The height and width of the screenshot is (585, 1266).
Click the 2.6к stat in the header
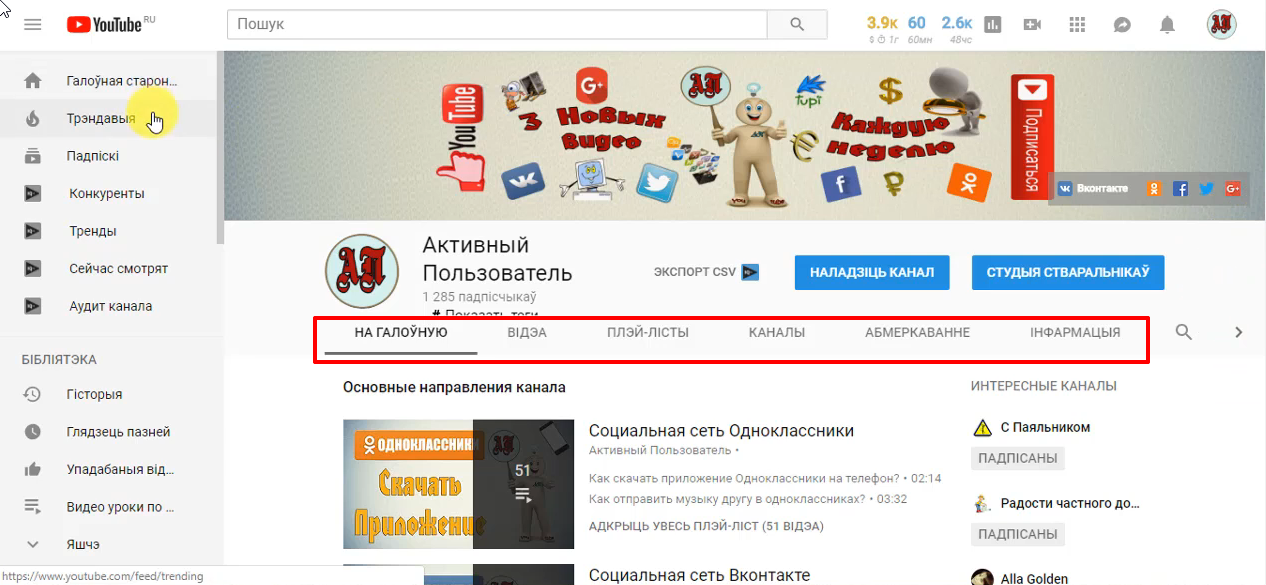[x=957, y=22]
